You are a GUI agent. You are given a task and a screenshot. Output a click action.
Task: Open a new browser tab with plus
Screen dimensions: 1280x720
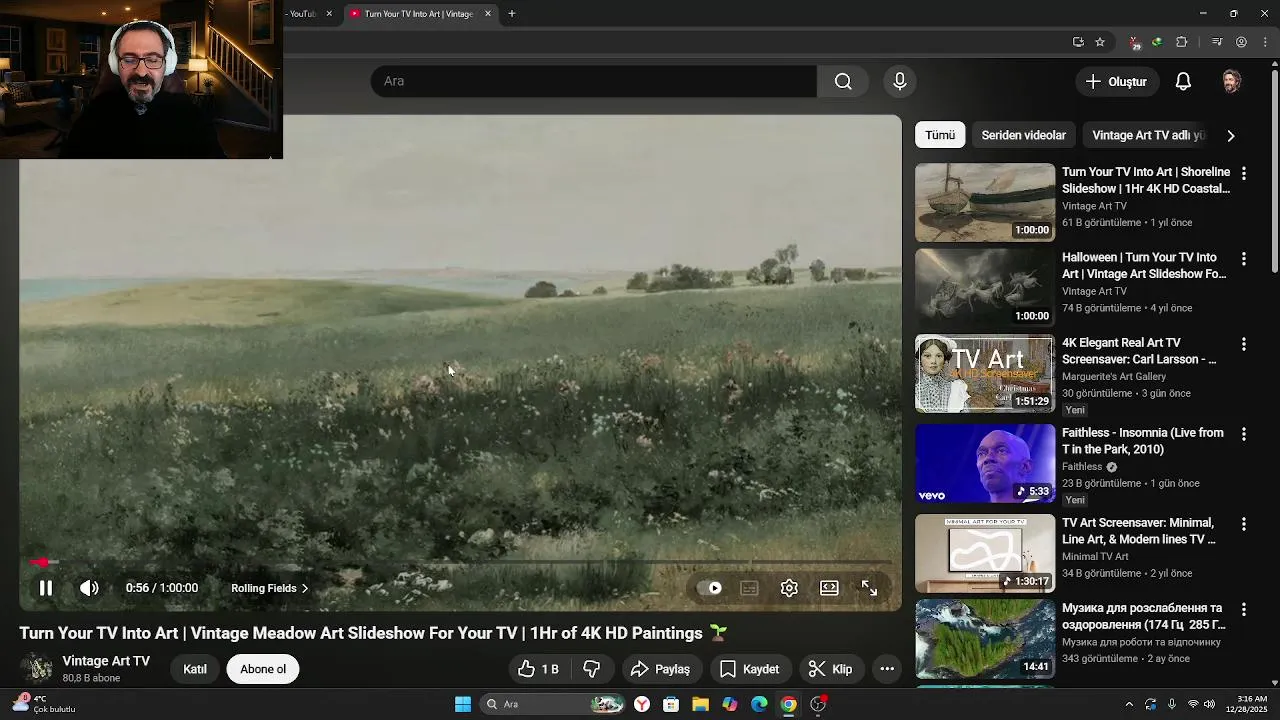pyautogui.click(x=512, y=14)
